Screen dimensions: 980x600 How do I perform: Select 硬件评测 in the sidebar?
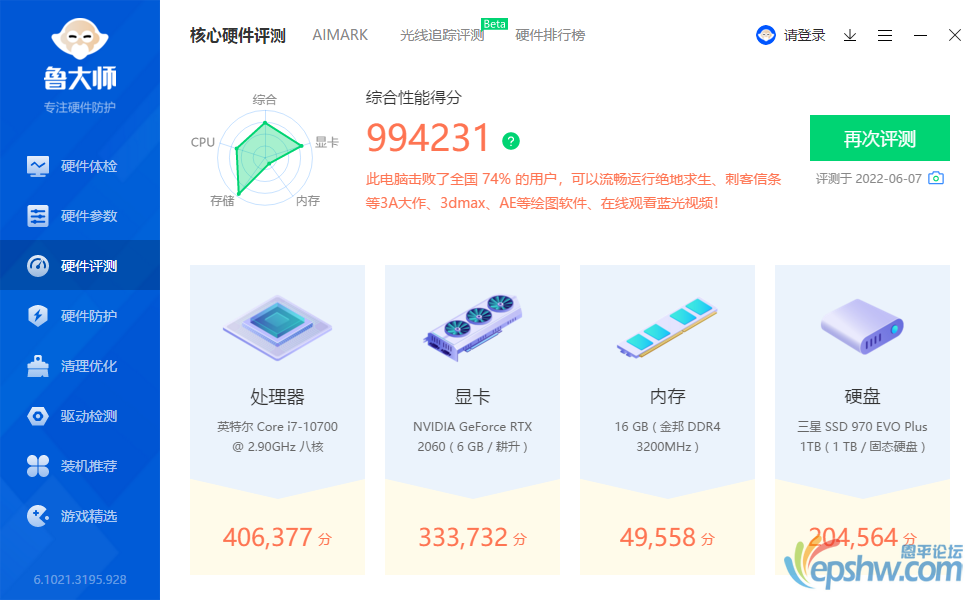(80, 266)
